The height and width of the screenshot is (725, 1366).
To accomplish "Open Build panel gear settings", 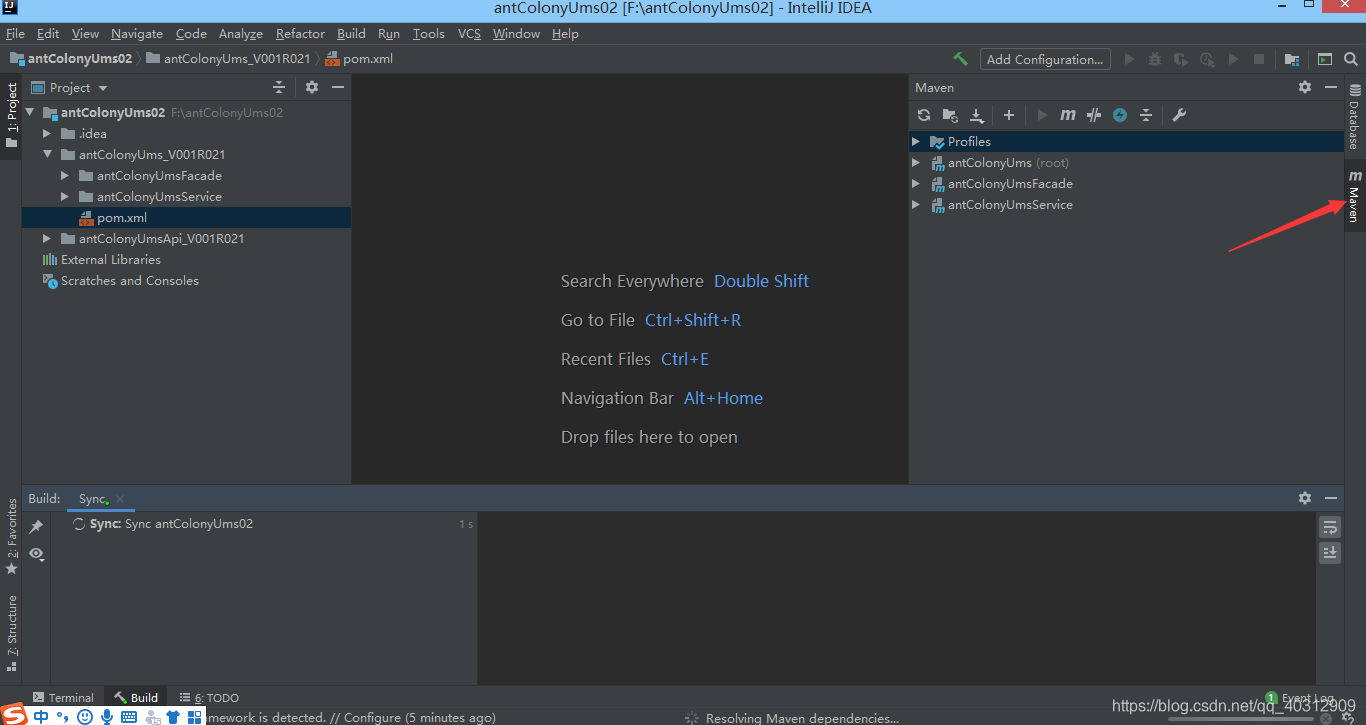I will [x=1305, y=497].
